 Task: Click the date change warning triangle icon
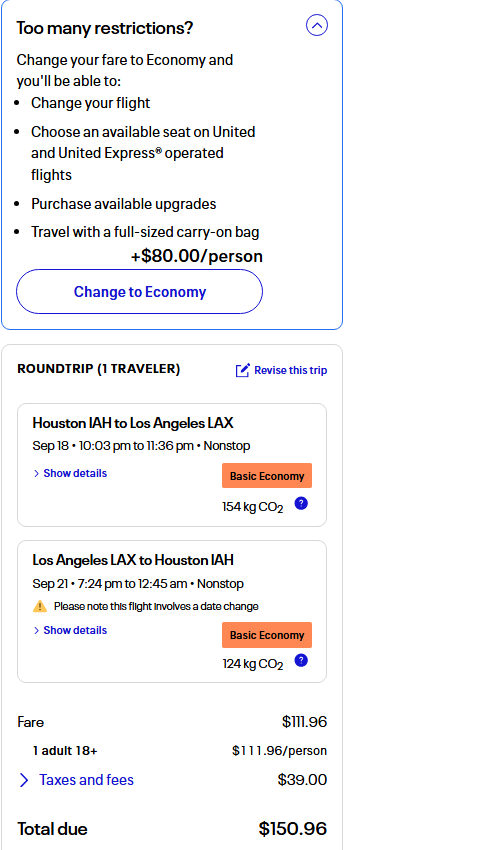tap(40, 606)
